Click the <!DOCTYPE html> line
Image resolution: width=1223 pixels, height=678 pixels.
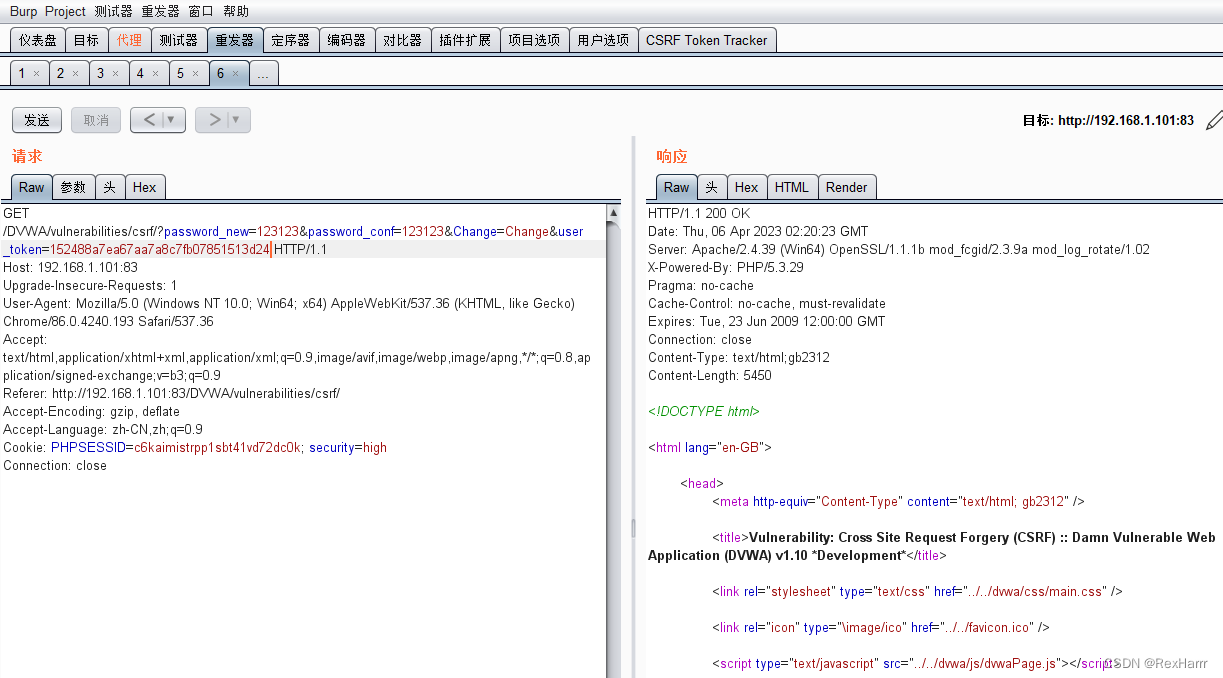704,411
